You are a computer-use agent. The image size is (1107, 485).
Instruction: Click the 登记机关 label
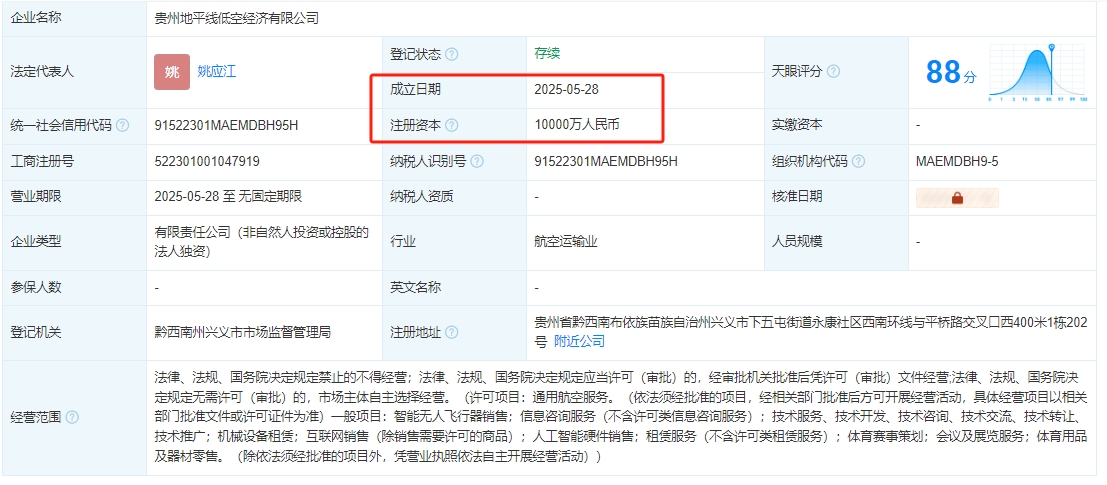point(36,333)
